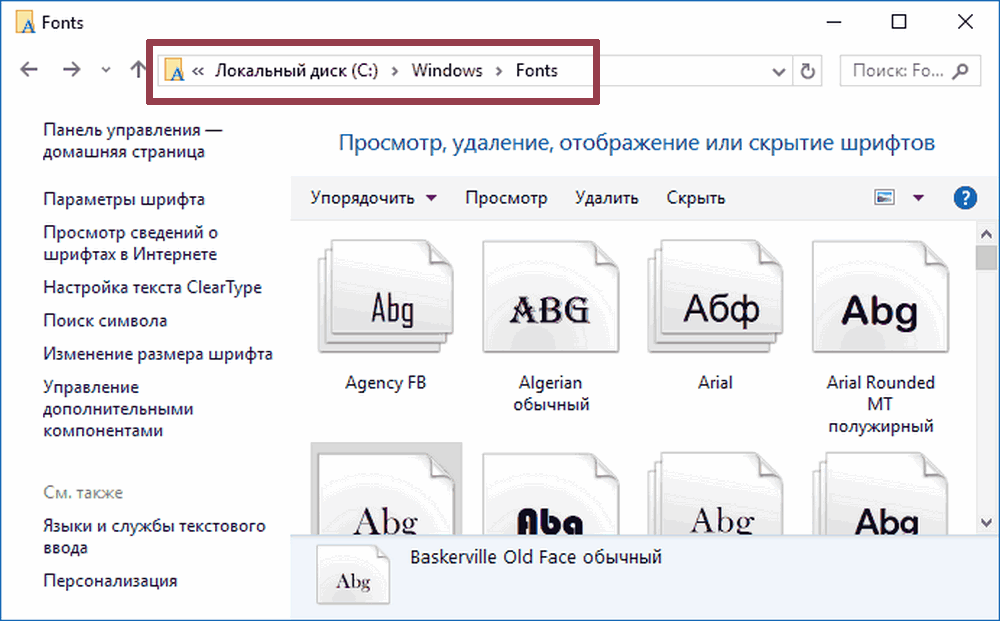Open Настройка текста ClearType link

152,287
